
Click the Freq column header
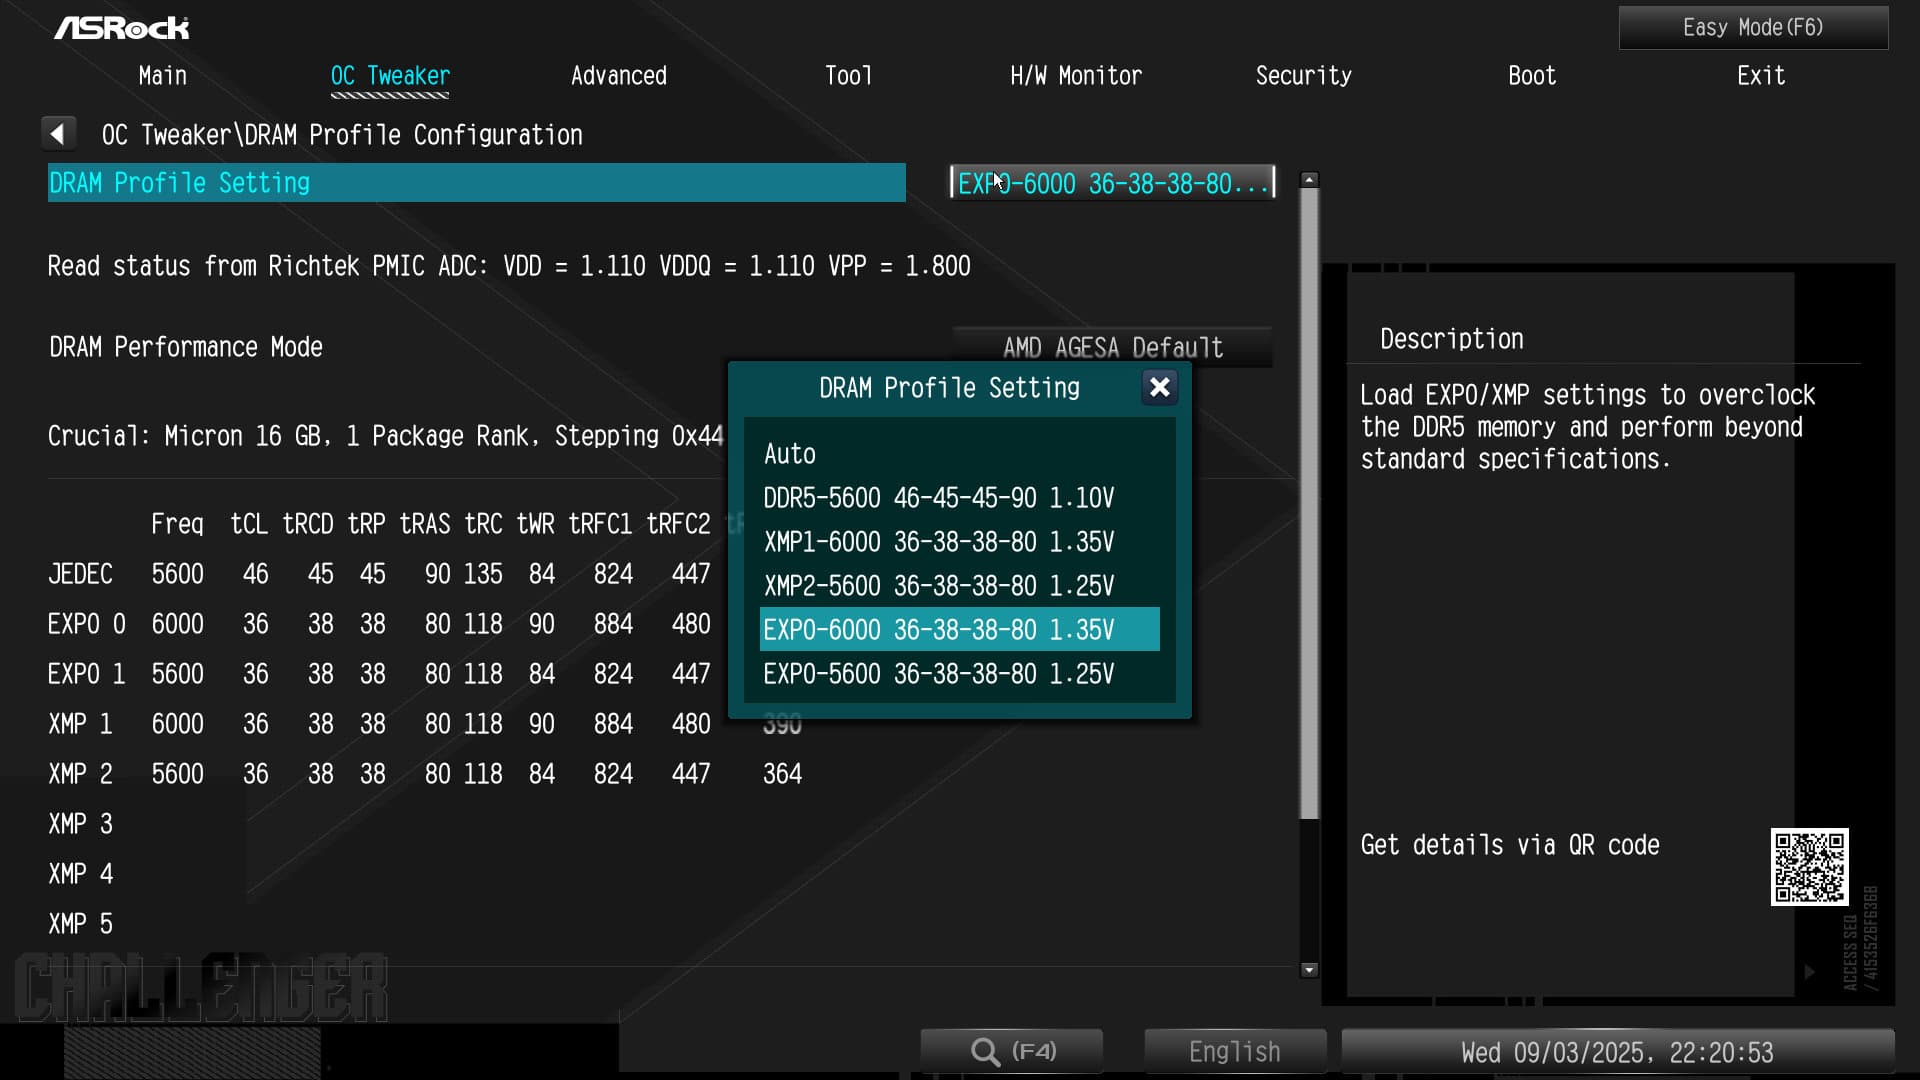[x=177, y=524]
